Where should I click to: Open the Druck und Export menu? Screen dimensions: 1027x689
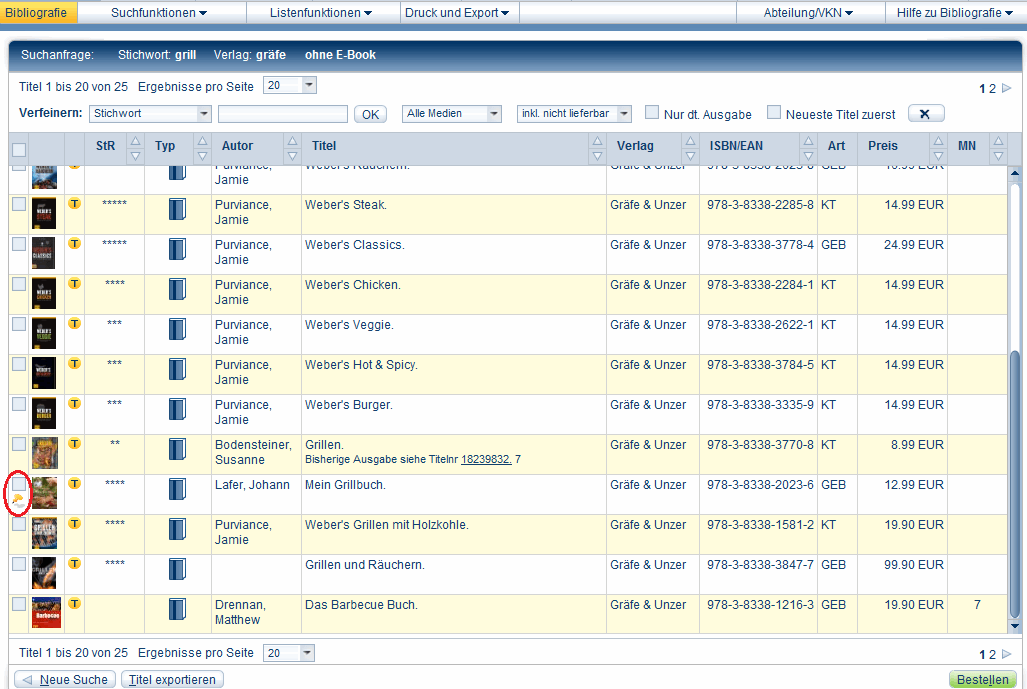[456, 13]
